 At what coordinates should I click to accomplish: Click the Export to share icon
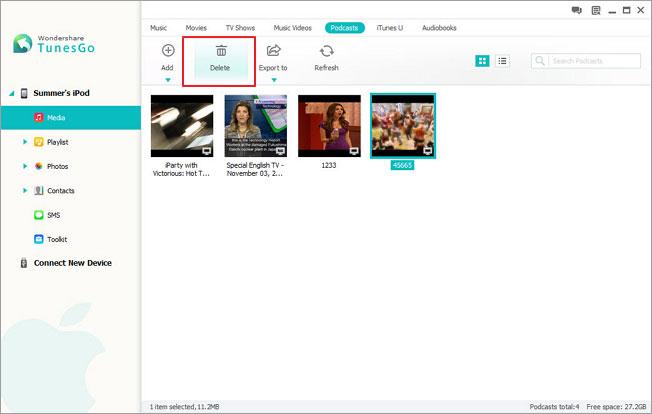274,51
